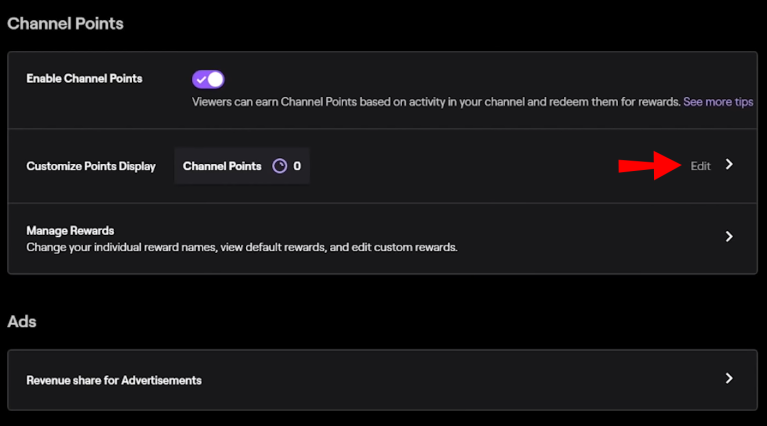The image size is (767, 426).
Task: Click the Enable Channel Points label
Action: (84, 79)
